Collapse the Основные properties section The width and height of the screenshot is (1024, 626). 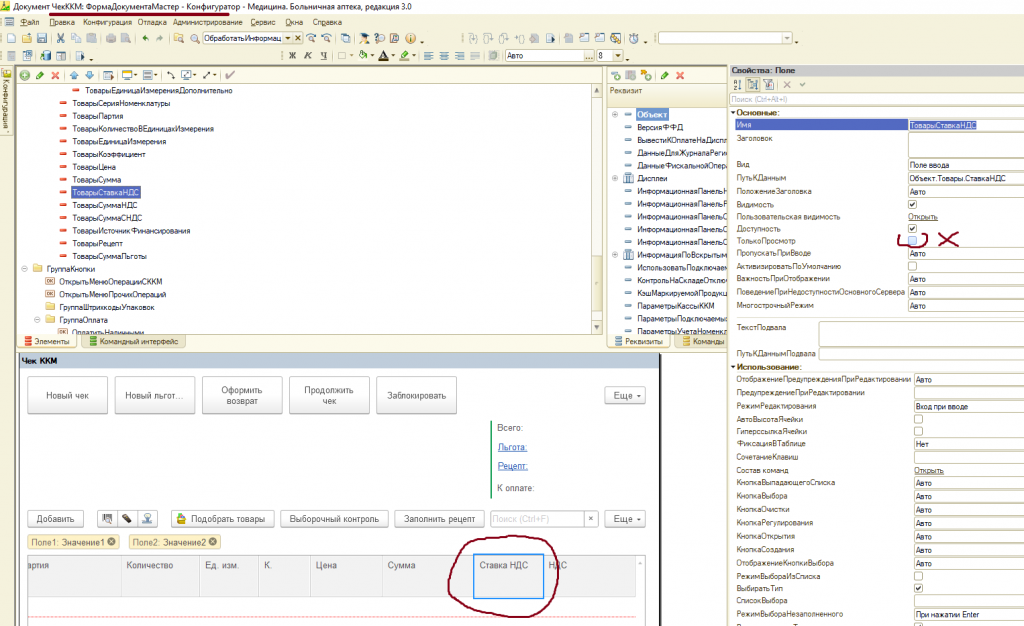pos(733,112)
